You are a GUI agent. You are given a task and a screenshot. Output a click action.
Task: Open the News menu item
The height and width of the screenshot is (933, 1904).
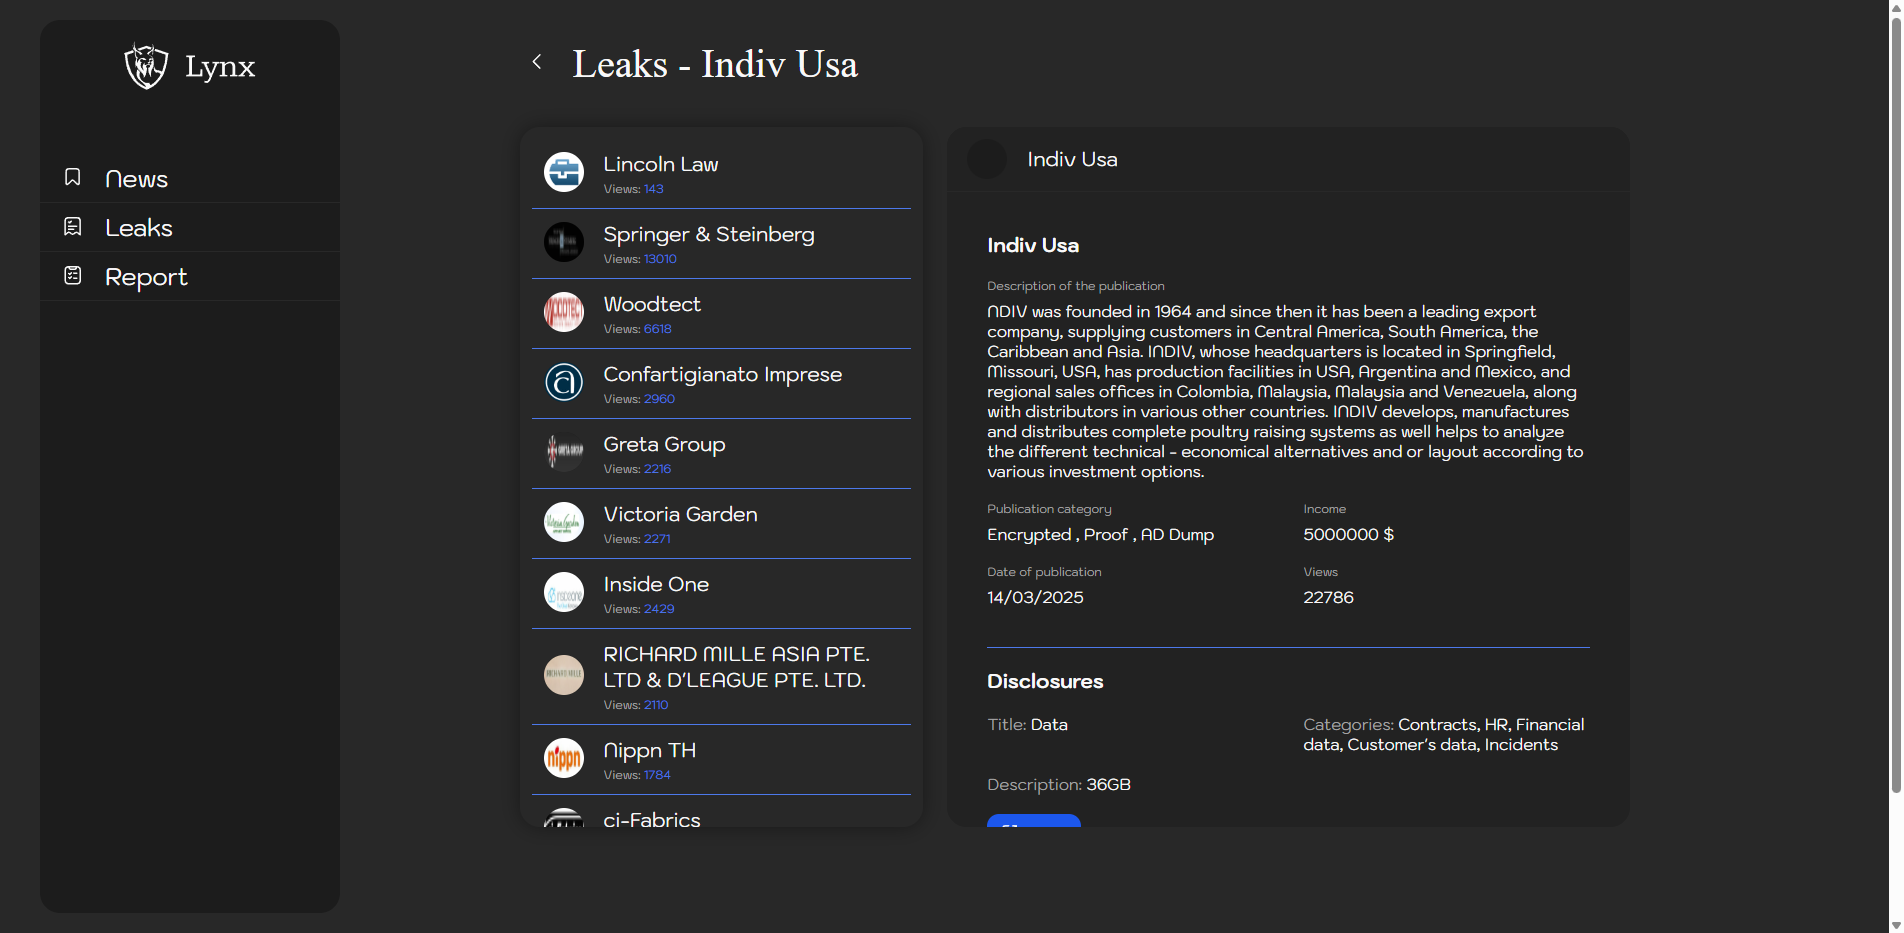(137, 179)
